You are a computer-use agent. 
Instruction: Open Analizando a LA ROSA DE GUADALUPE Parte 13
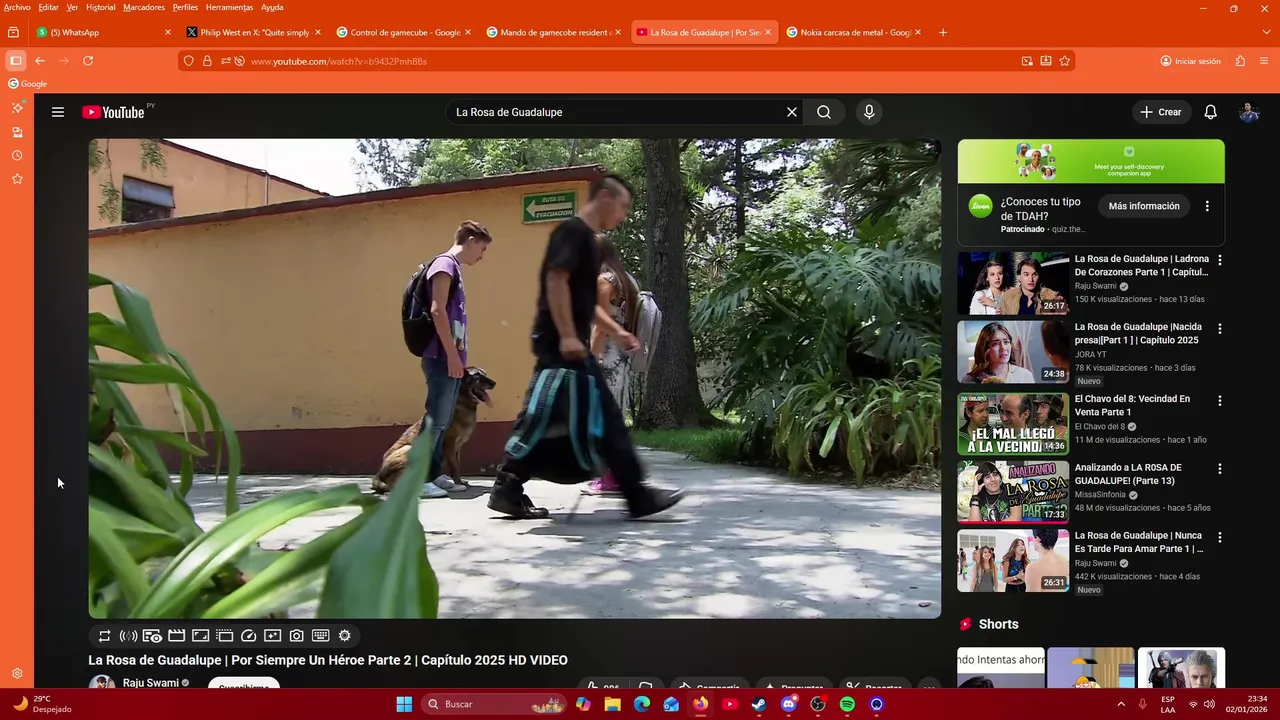click(x=1128, y=474)
